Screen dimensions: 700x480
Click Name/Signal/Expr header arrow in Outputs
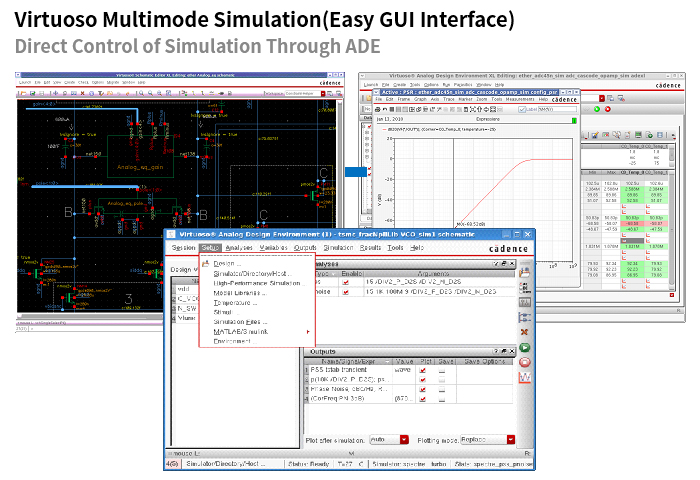click(387, 361)
